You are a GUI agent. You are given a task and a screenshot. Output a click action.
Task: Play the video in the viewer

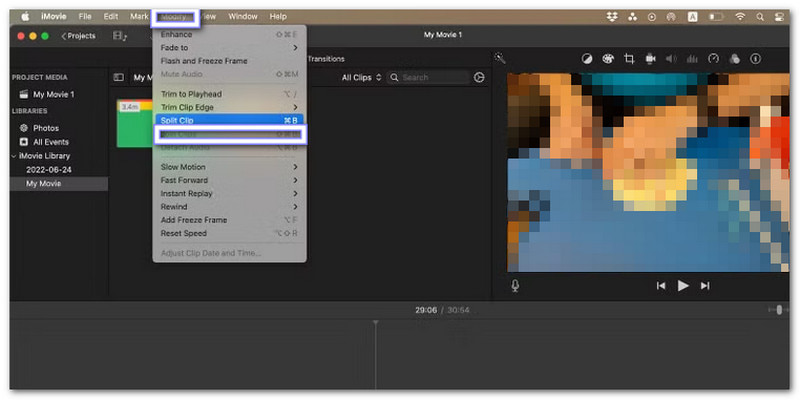pyautogui.click(x=683, y=285)
